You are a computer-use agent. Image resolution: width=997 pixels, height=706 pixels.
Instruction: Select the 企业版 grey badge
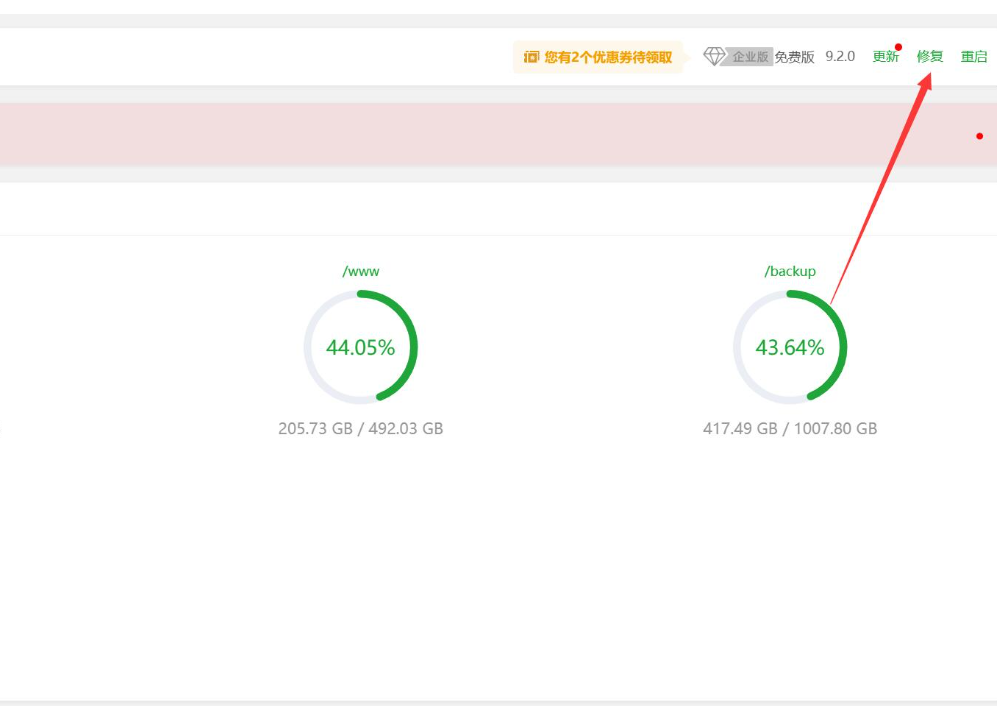click(750, 57)
